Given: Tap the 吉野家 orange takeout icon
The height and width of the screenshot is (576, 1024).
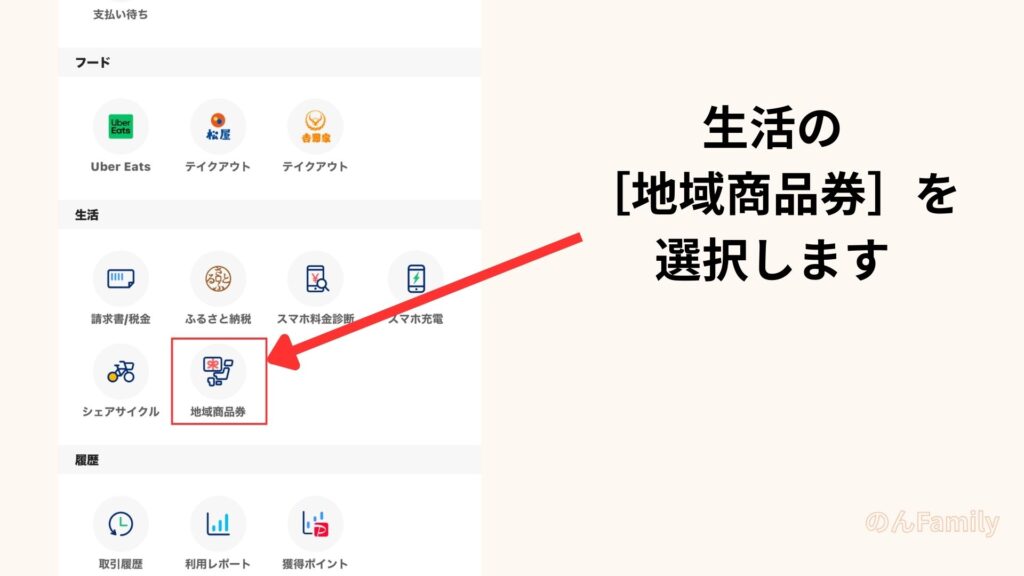Looking at the screenshot, I should [x=315, y=126].
